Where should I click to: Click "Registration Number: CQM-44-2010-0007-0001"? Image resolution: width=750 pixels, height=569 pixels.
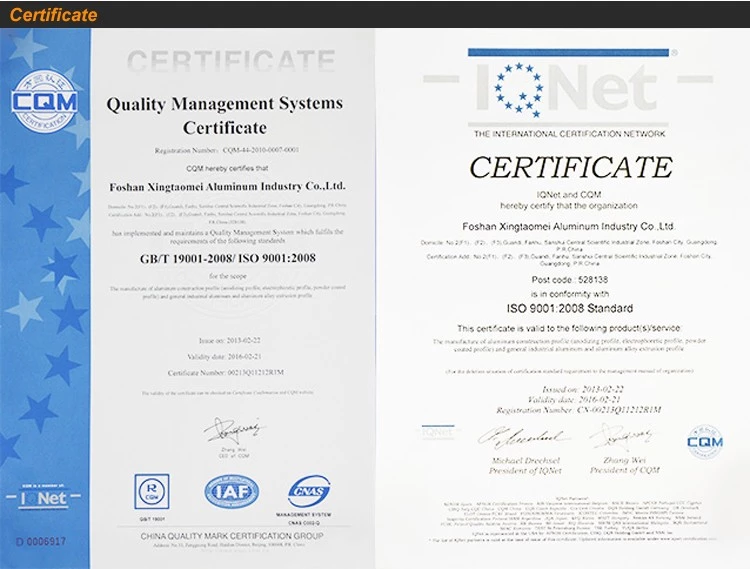tap(227, 150)
